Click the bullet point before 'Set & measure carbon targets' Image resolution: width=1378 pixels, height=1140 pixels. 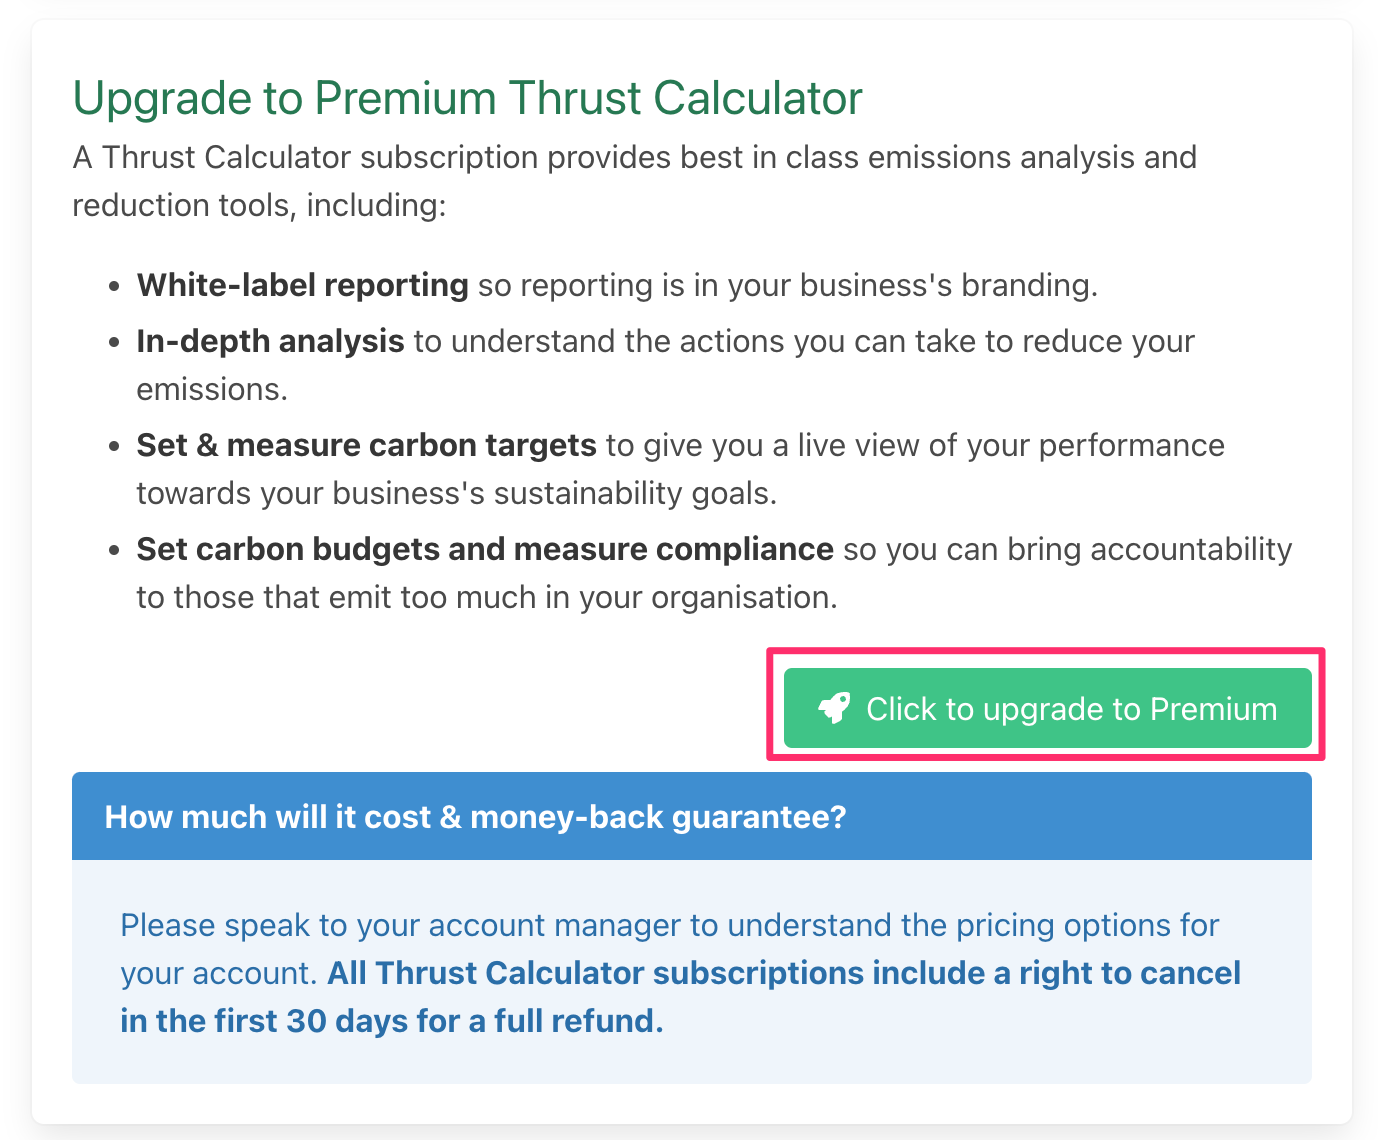(115, 446)
